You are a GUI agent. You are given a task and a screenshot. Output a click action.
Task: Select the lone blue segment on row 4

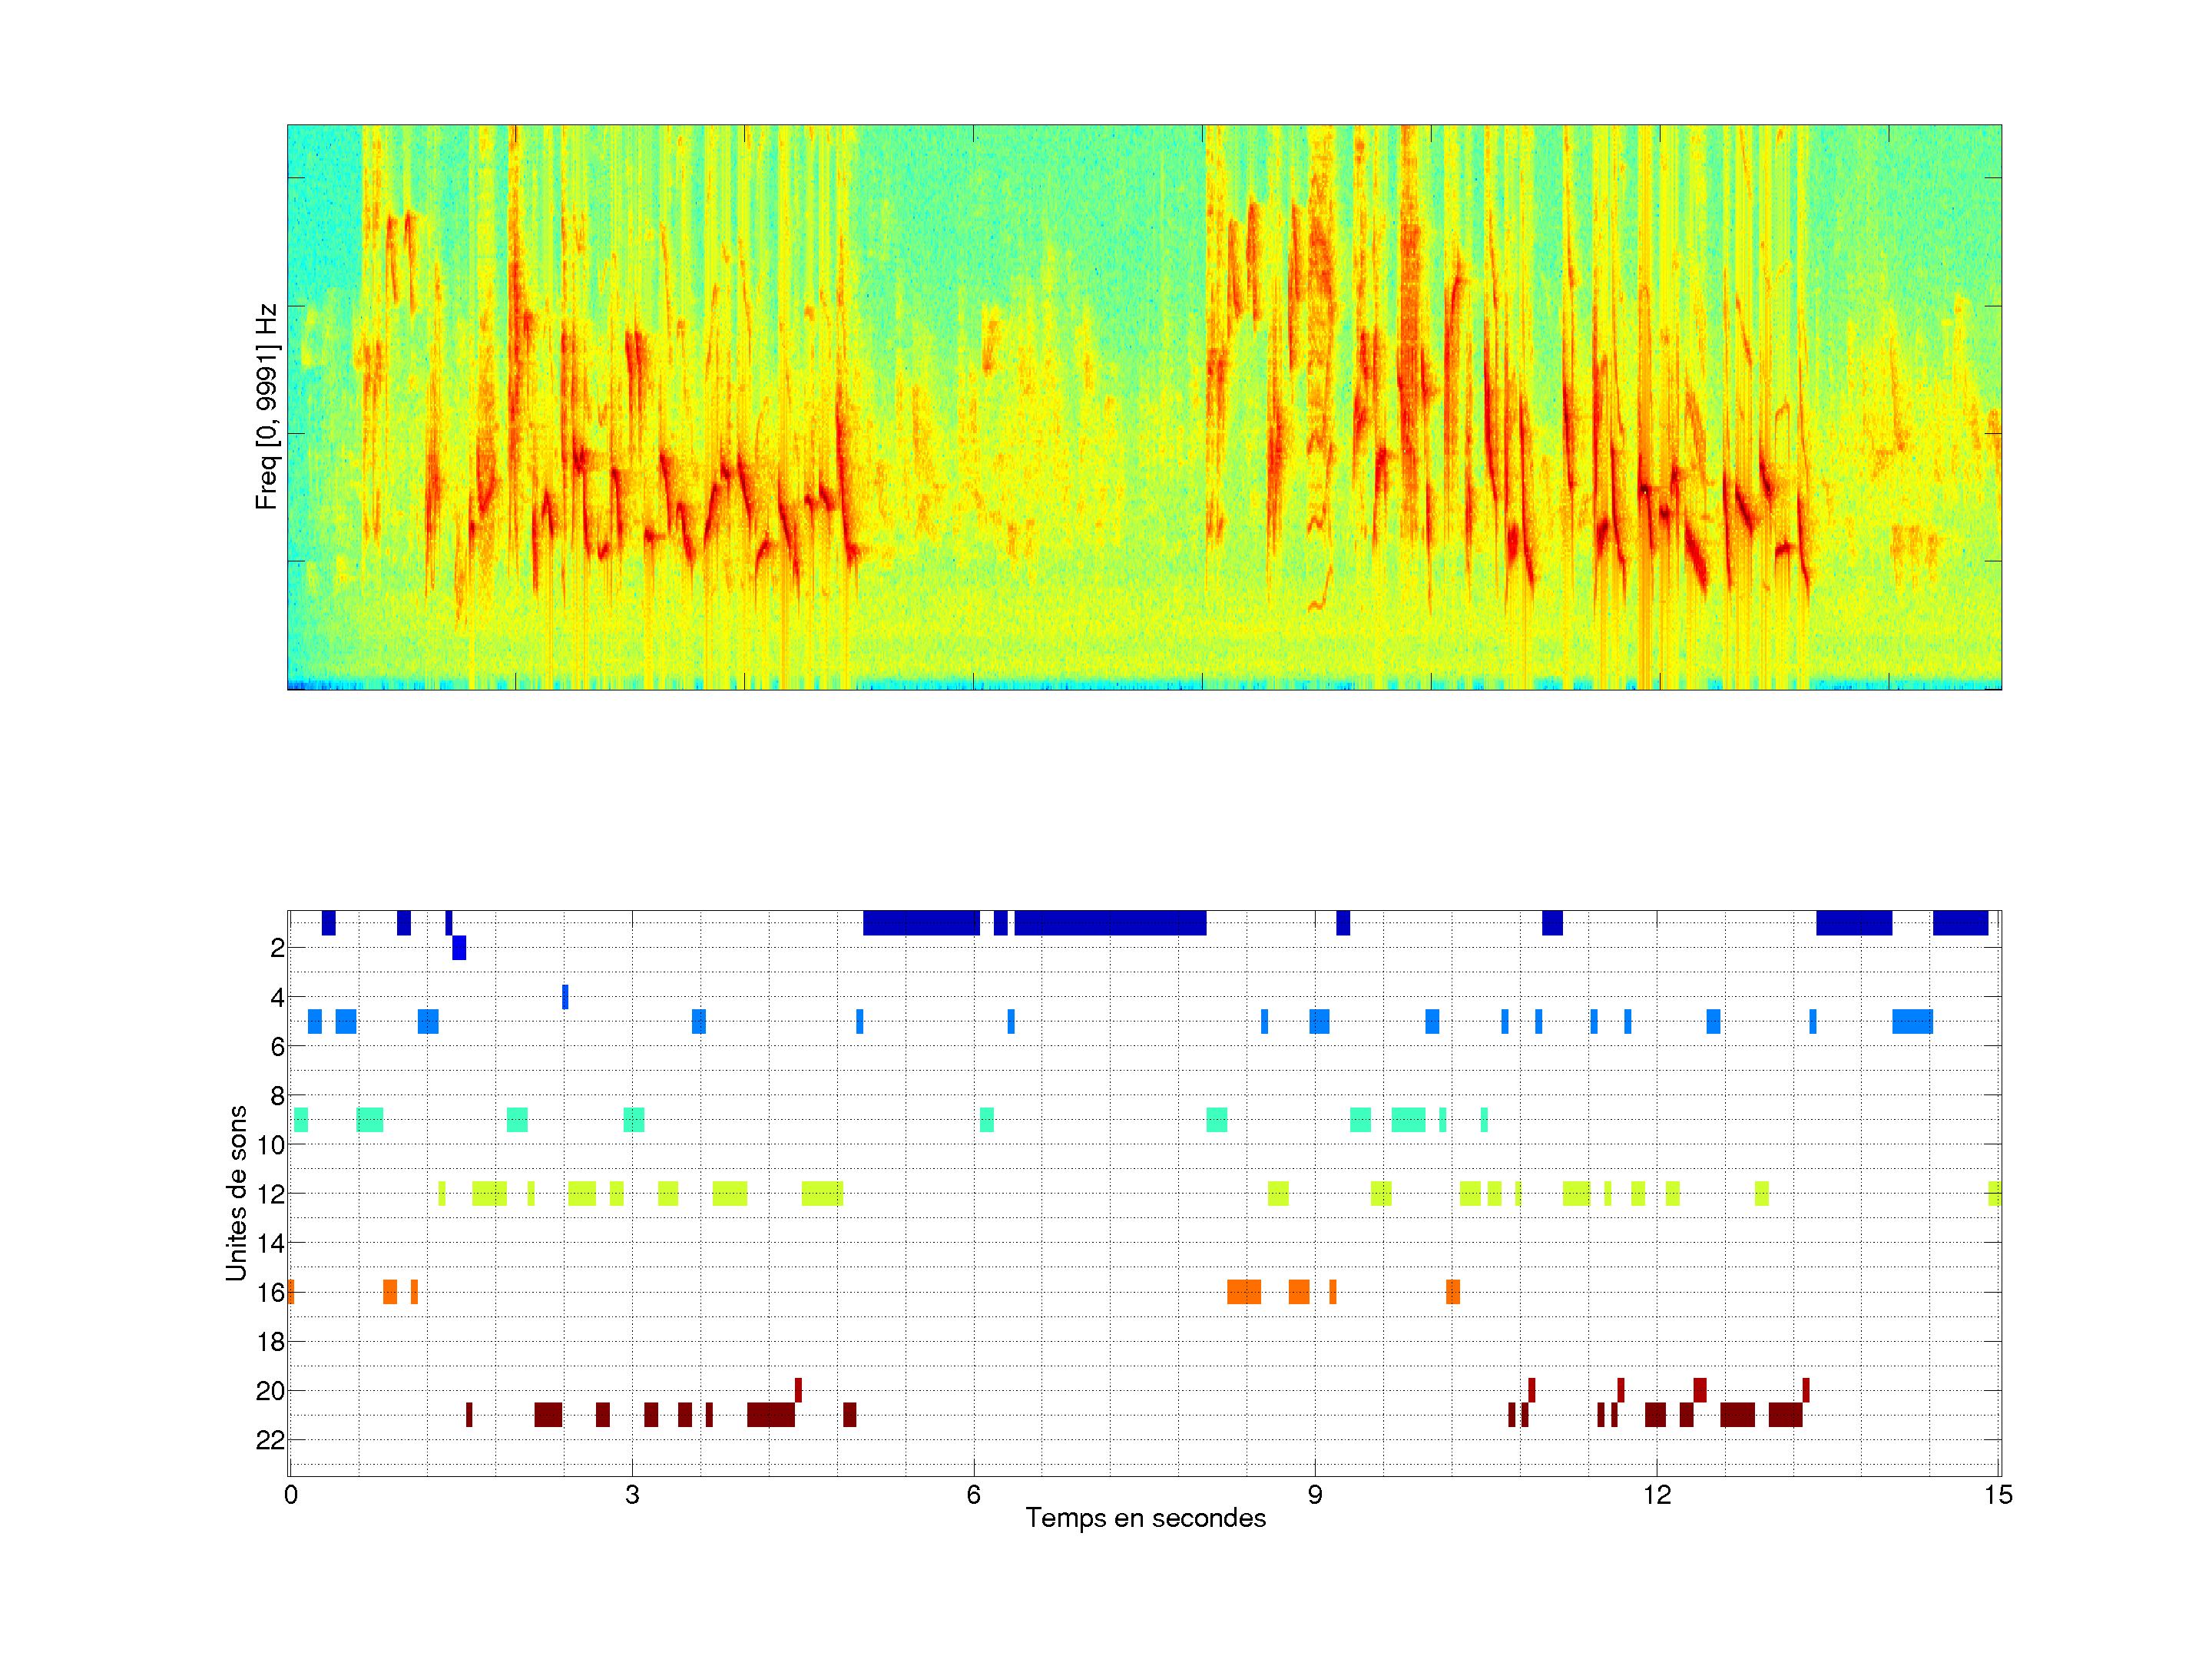click(565, 997)
